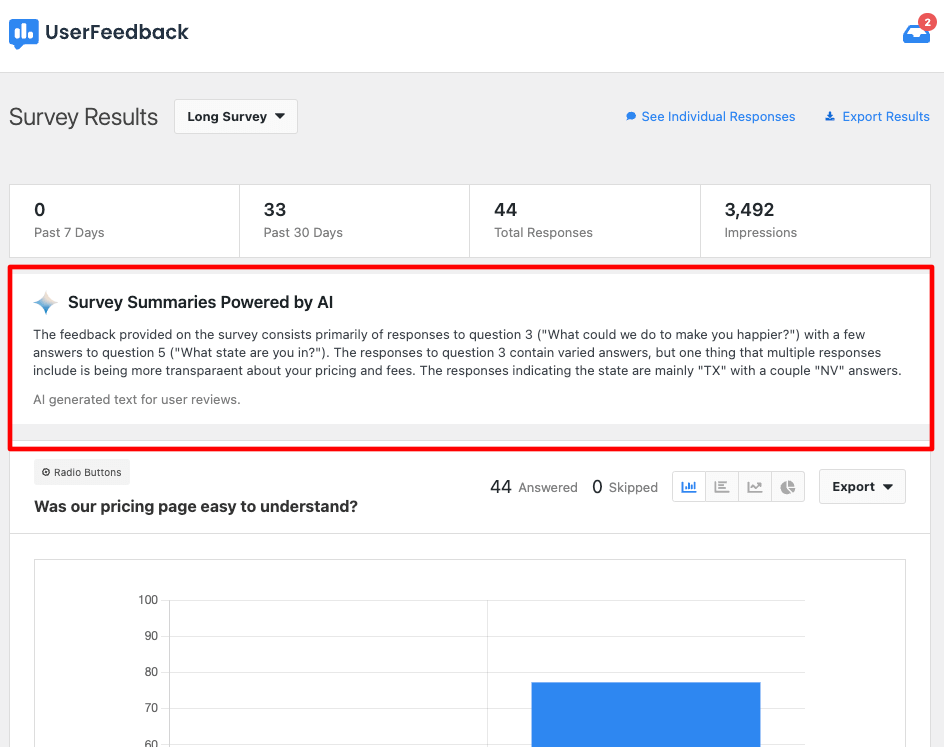Click the Total Responses stat card

[x=584, y=220]
